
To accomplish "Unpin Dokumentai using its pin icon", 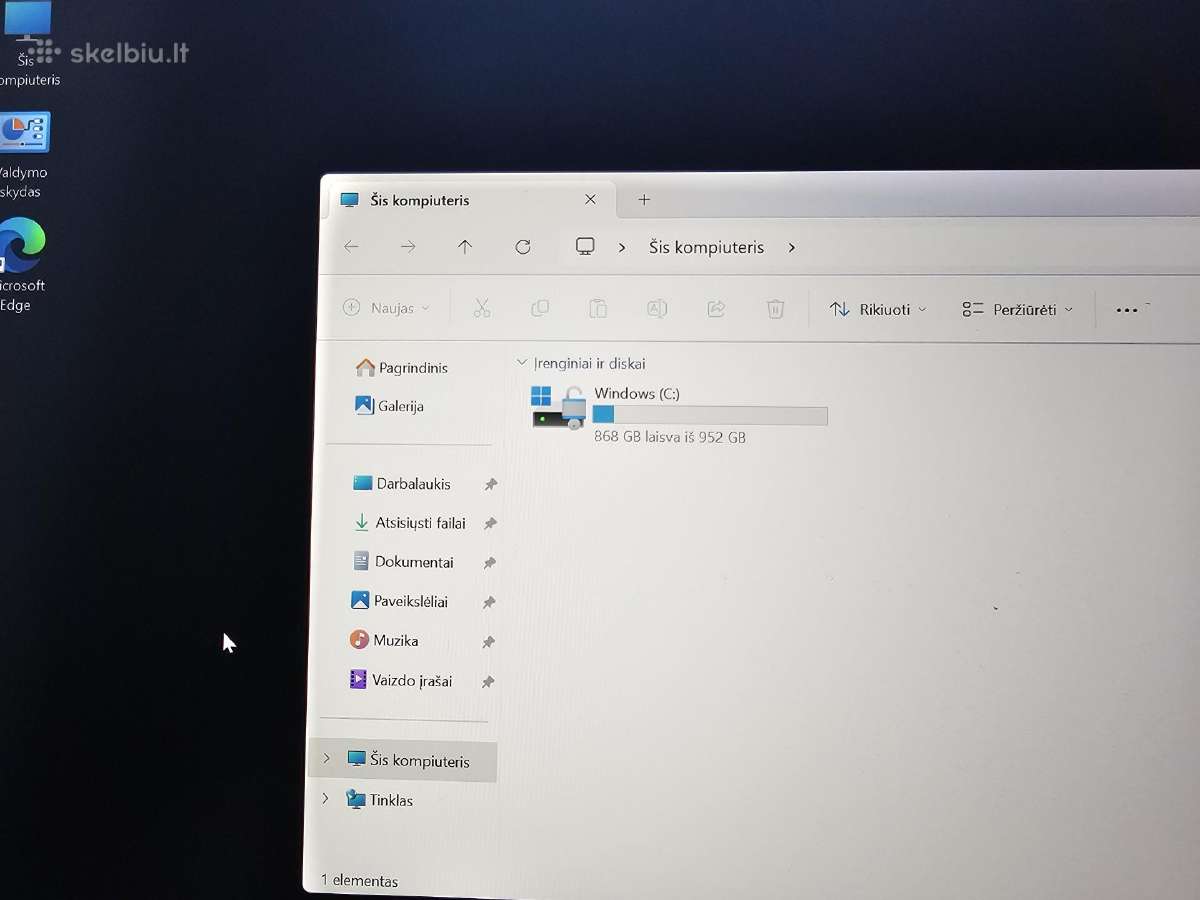I will (490, 564).
